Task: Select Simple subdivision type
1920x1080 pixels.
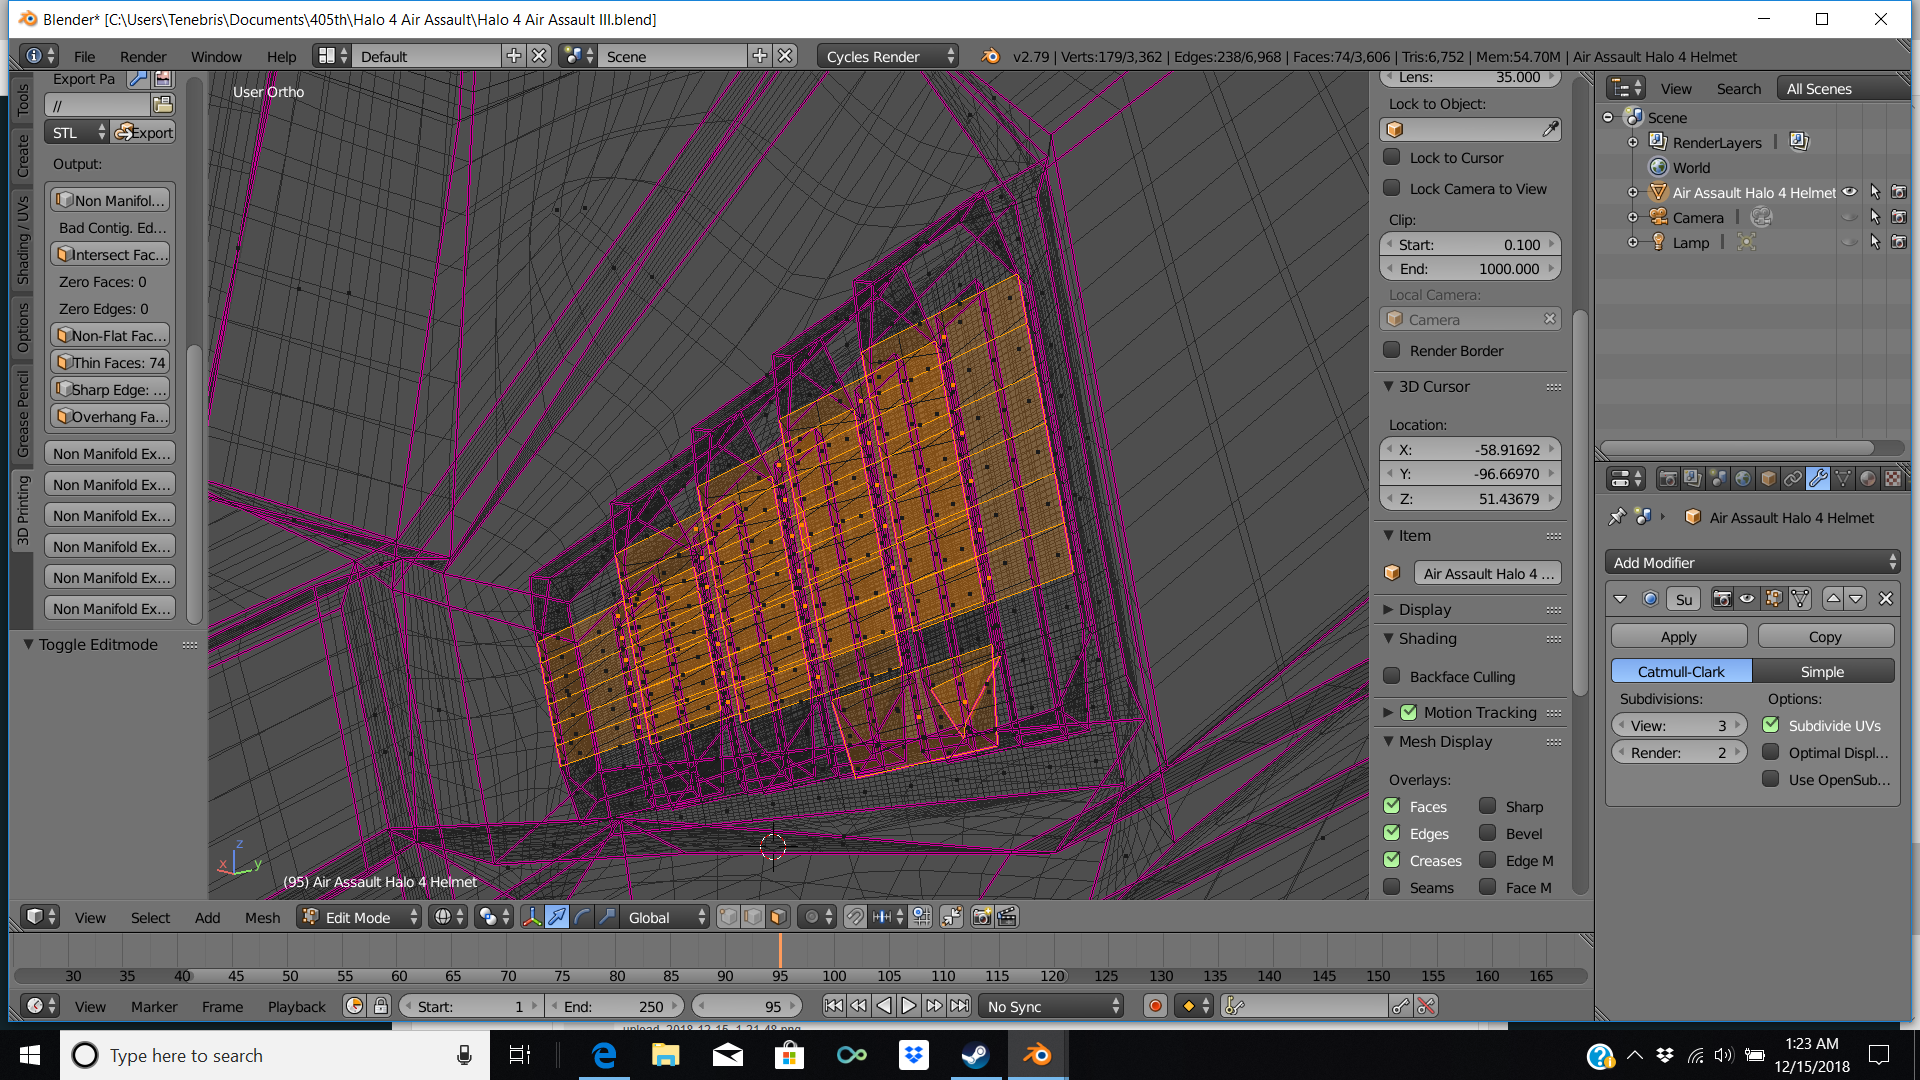Action: (1822, 671)
